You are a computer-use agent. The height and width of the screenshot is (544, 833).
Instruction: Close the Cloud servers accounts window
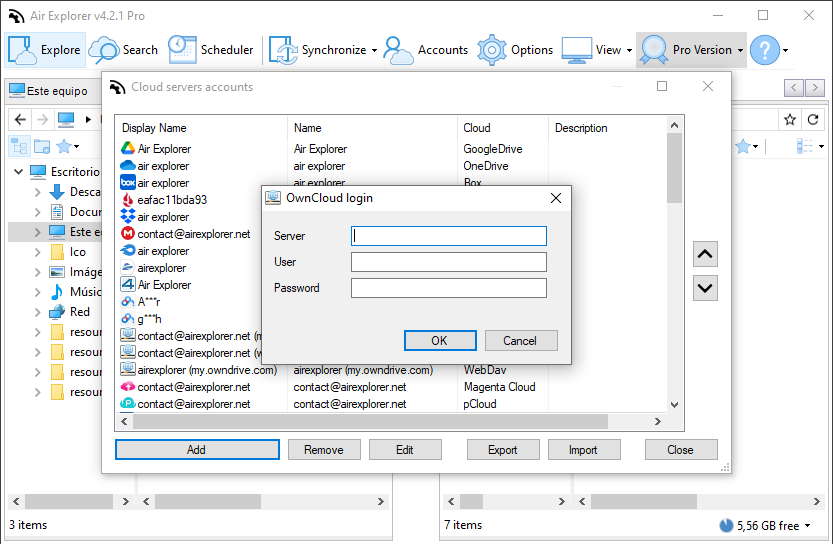tap(681, 449)
